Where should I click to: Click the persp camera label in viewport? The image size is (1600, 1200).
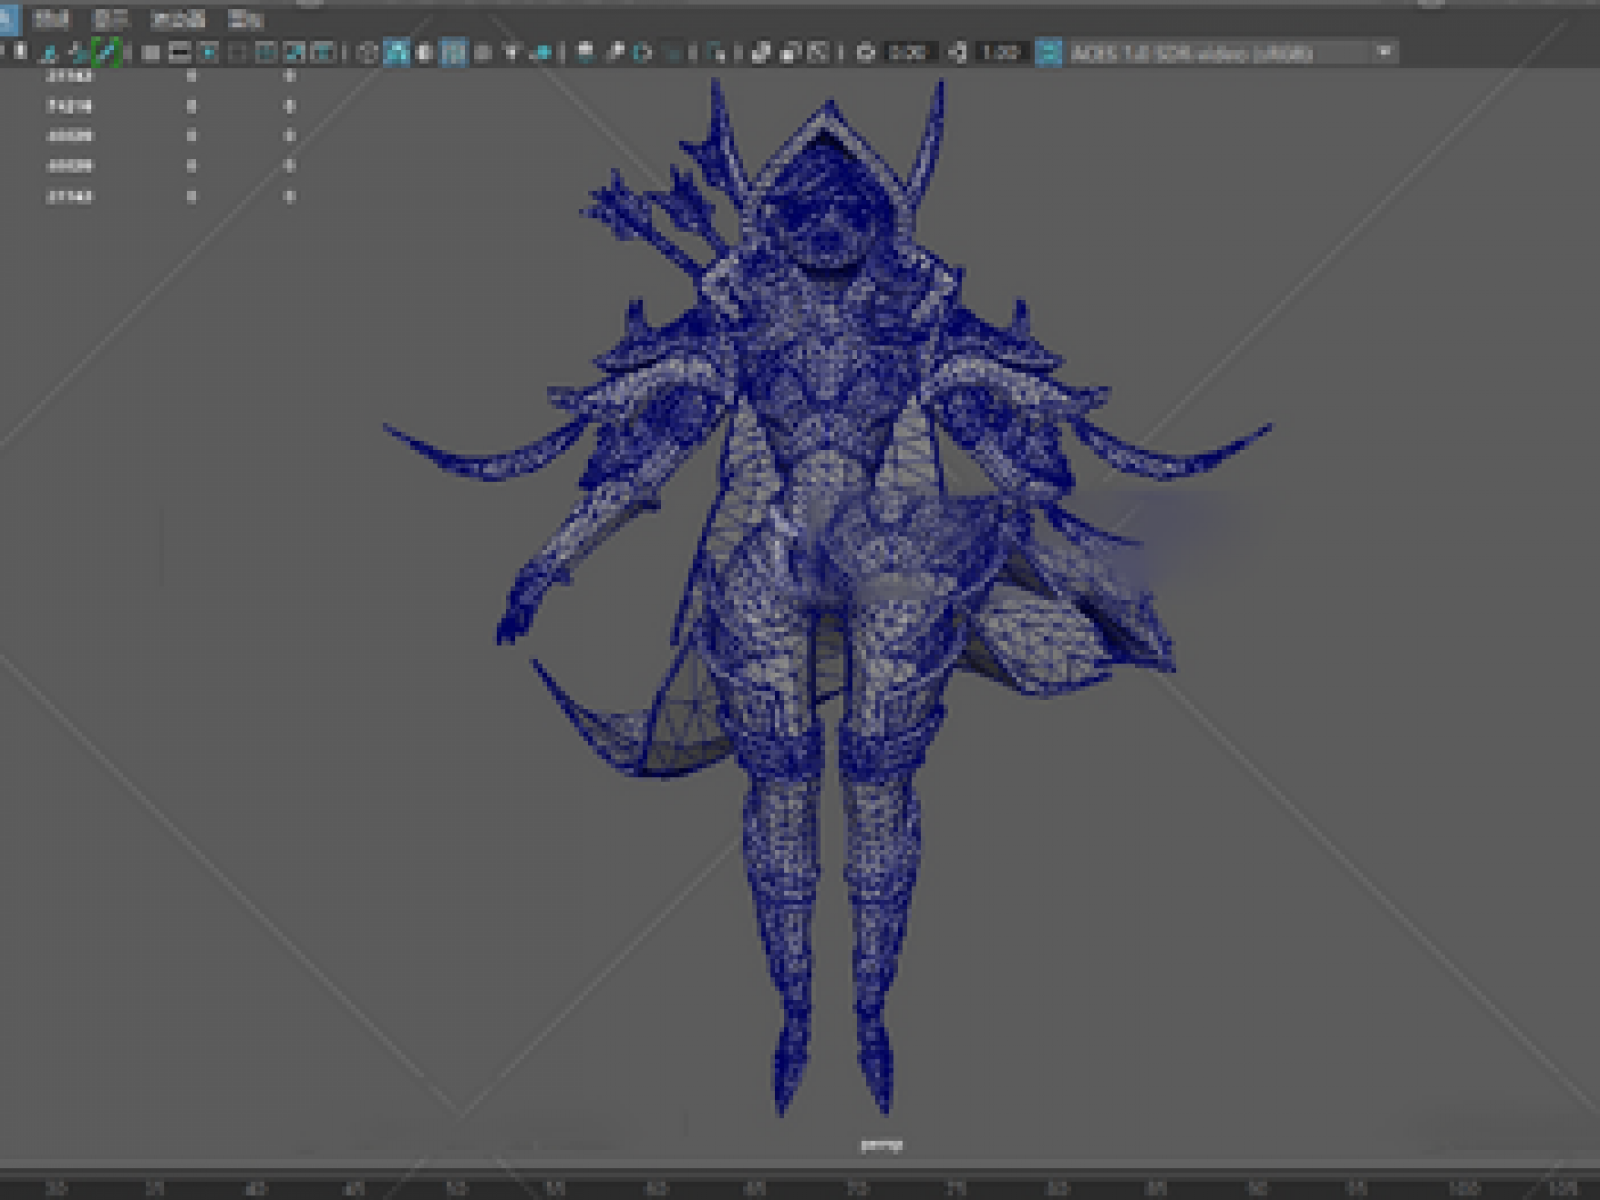881,1145
